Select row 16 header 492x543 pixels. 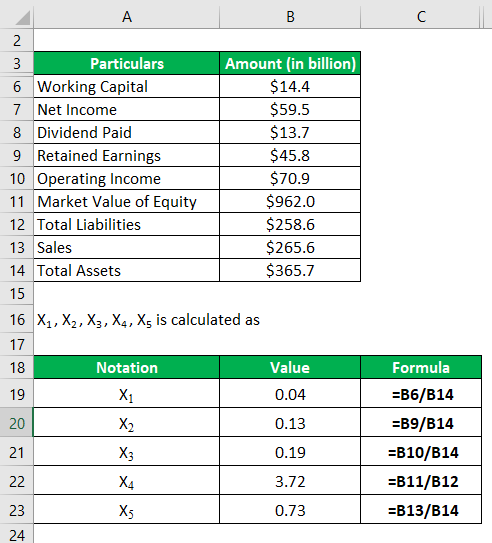[x=17, y=319]
